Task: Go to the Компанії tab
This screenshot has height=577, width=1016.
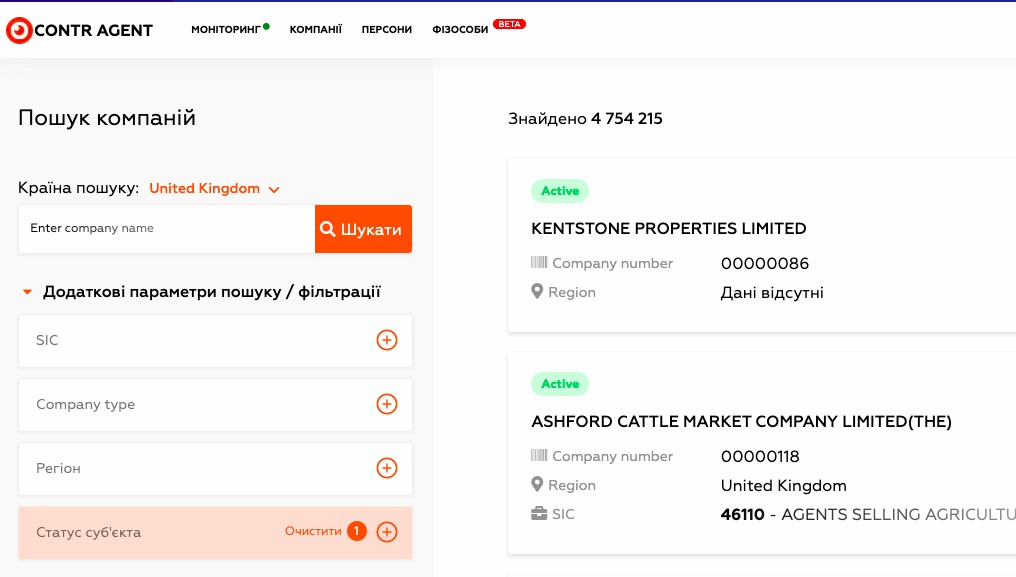Action: (x=316, y=29)
